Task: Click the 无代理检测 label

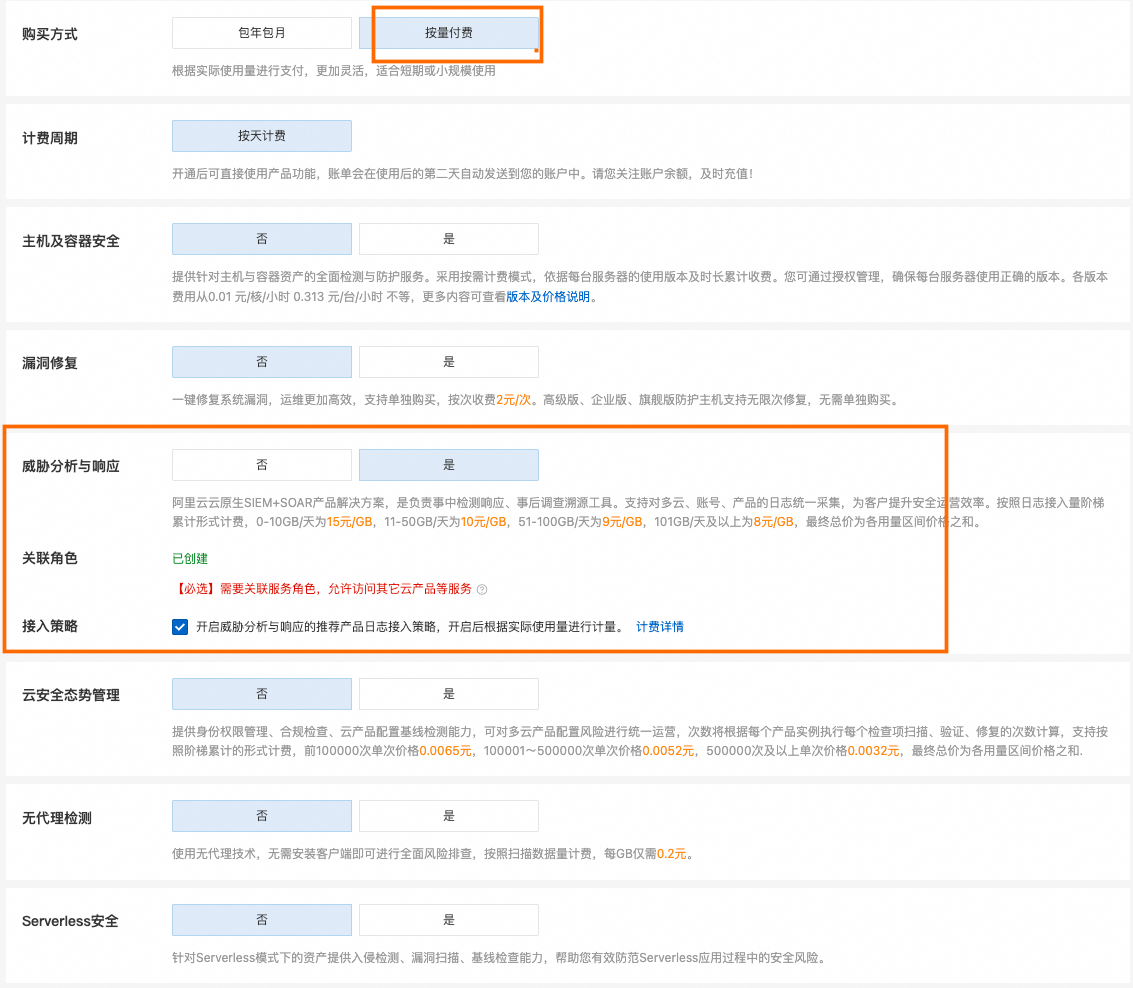Action: point(57,818)
